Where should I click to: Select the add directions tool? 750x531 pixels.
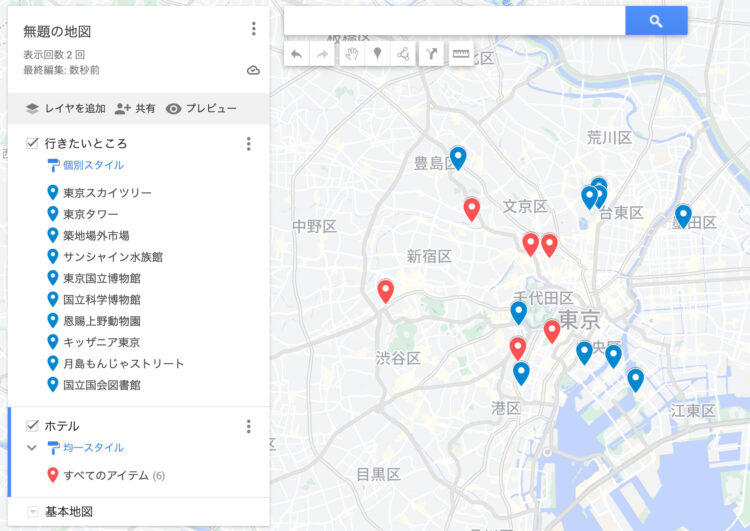431,54
